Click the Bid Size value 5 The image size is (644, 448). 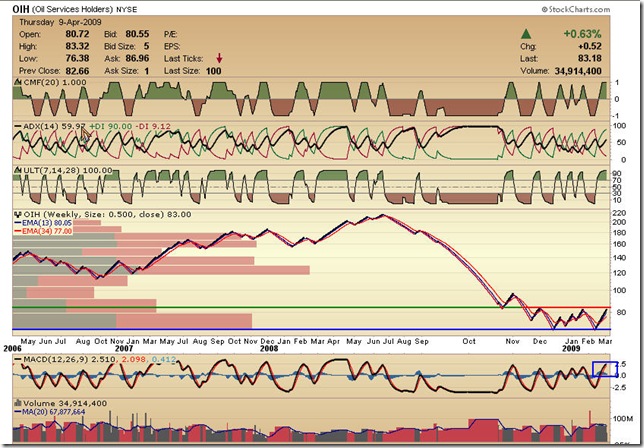[x=146, y=46]
